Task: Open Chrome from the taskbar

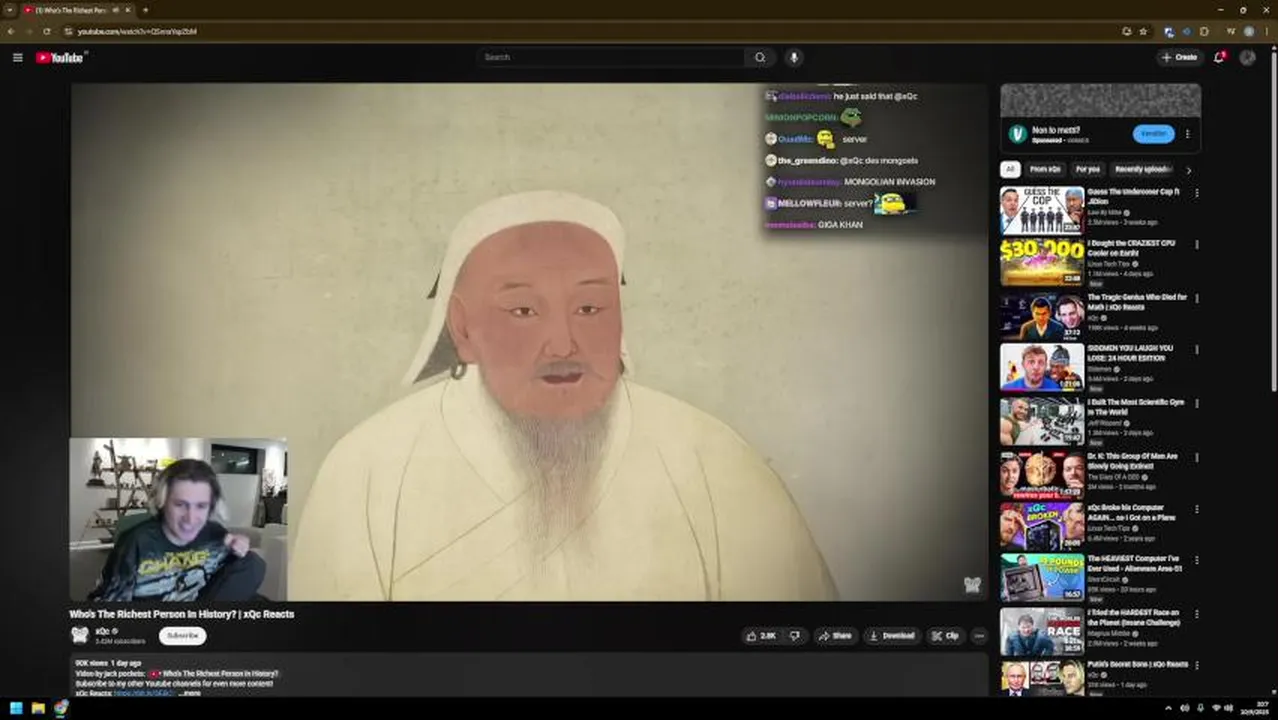Action: click(x=61, y=708)
